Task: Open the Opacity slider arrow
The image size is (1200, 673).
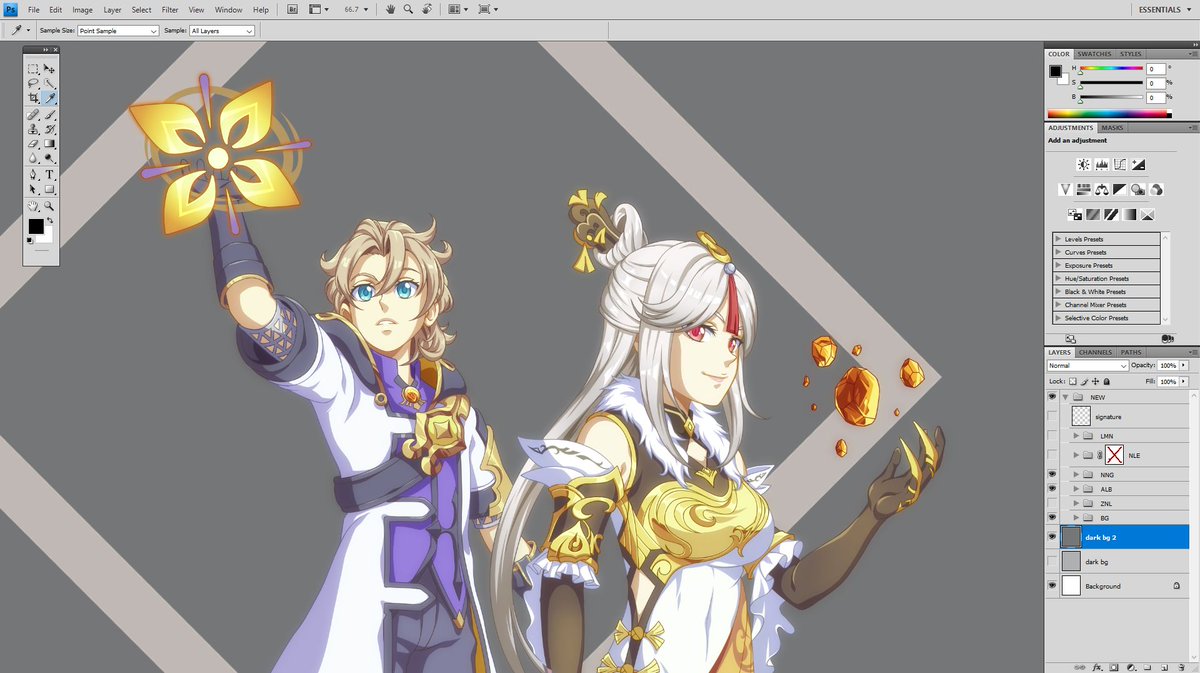Action: pos(1185,366)
